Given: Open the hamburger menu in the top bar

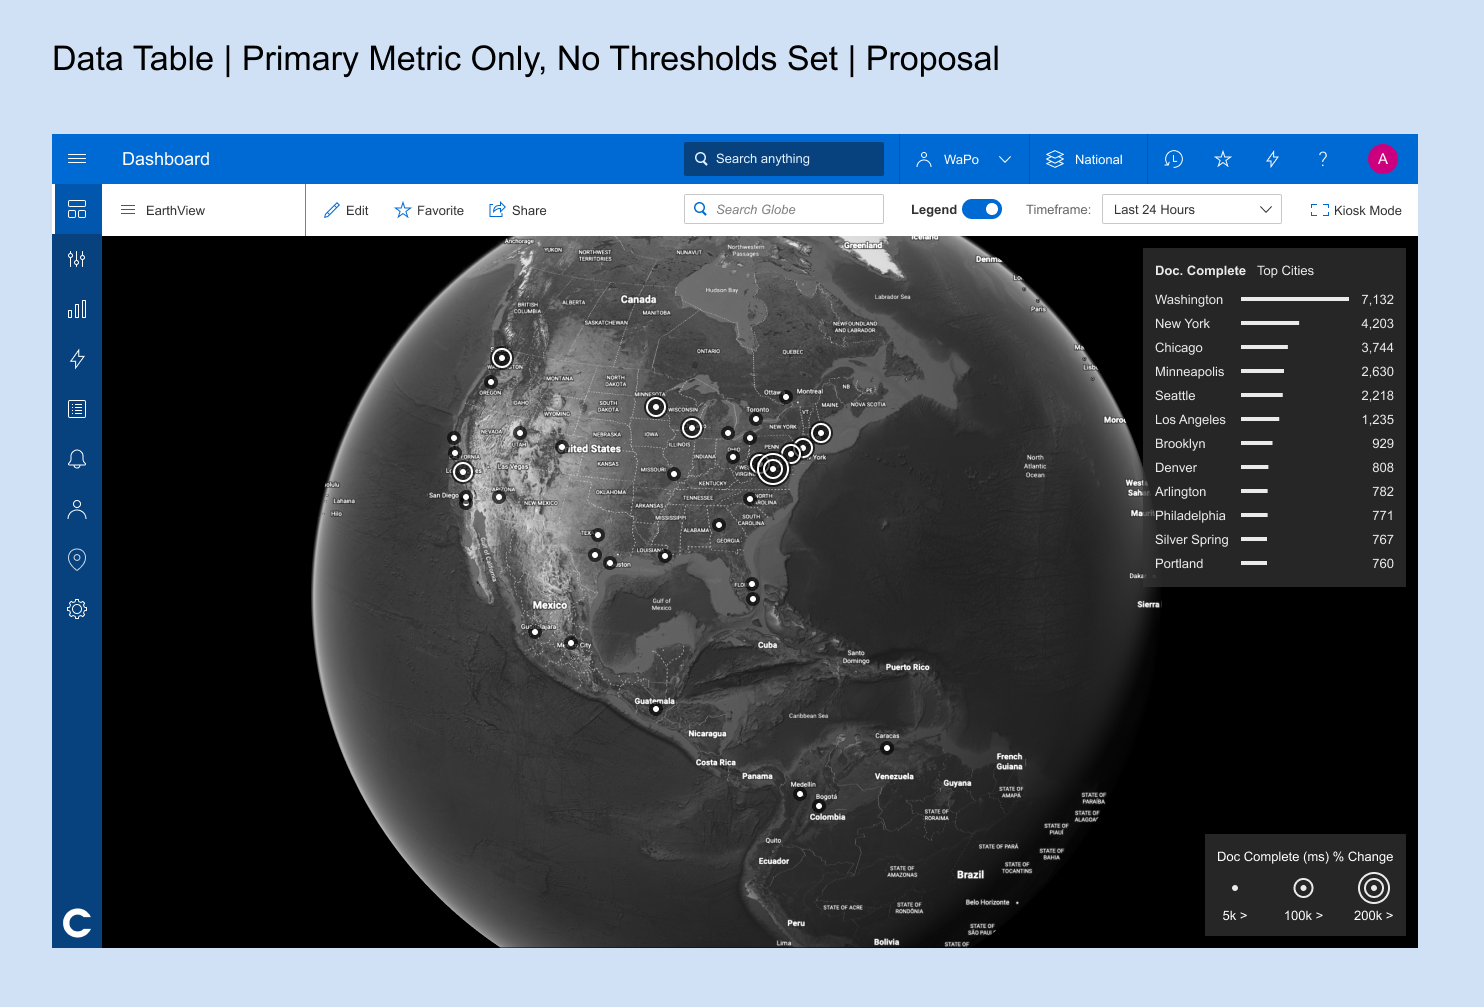Looking at the screenshot, I should (x=77, y=159).
